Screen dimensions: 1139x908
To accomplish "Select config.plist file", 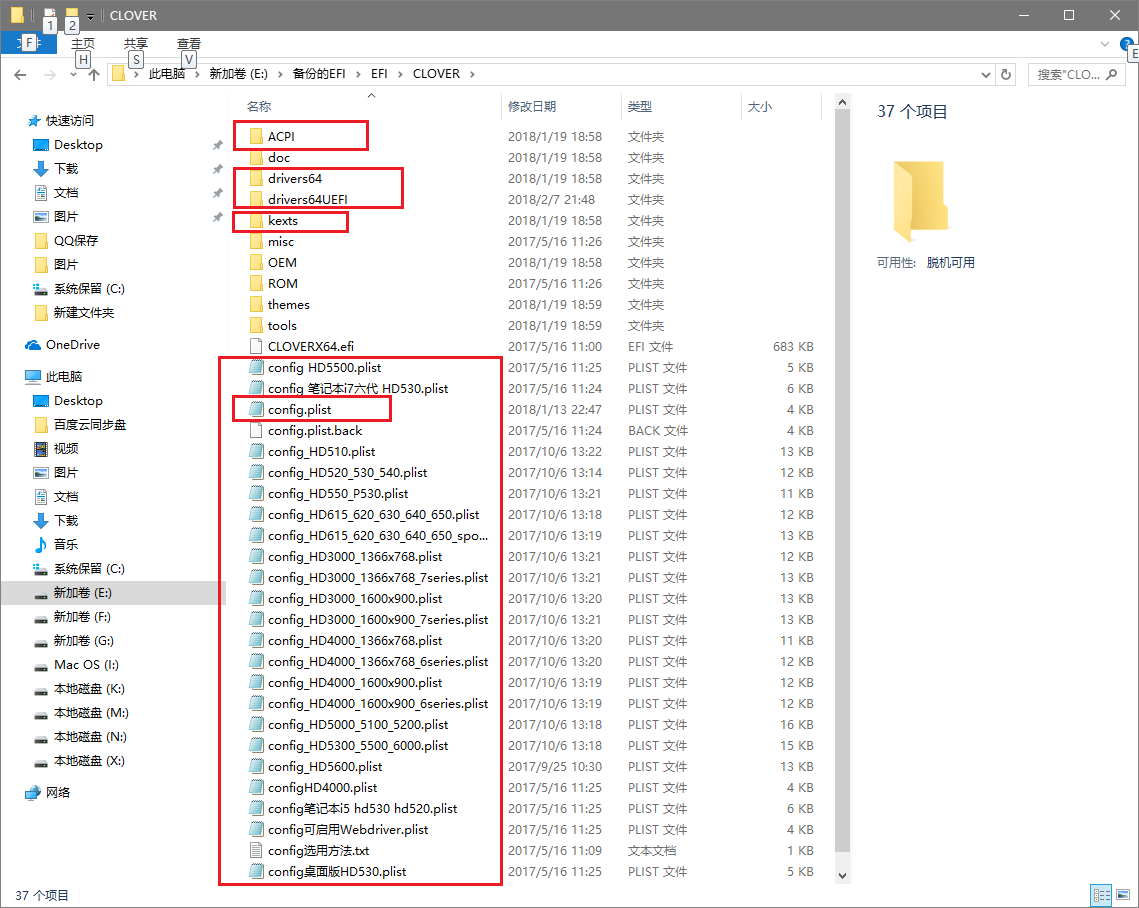I will pyautogui.click(x=299, y=410).
